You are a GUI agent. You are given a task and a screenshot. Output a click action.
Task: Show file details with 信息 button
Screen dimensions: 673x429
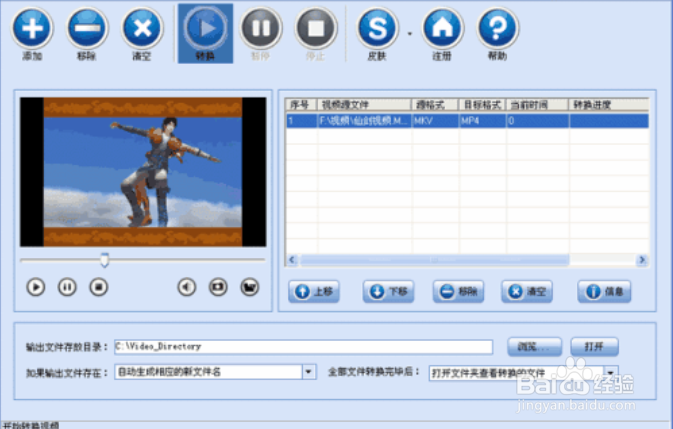coord(604,292)
